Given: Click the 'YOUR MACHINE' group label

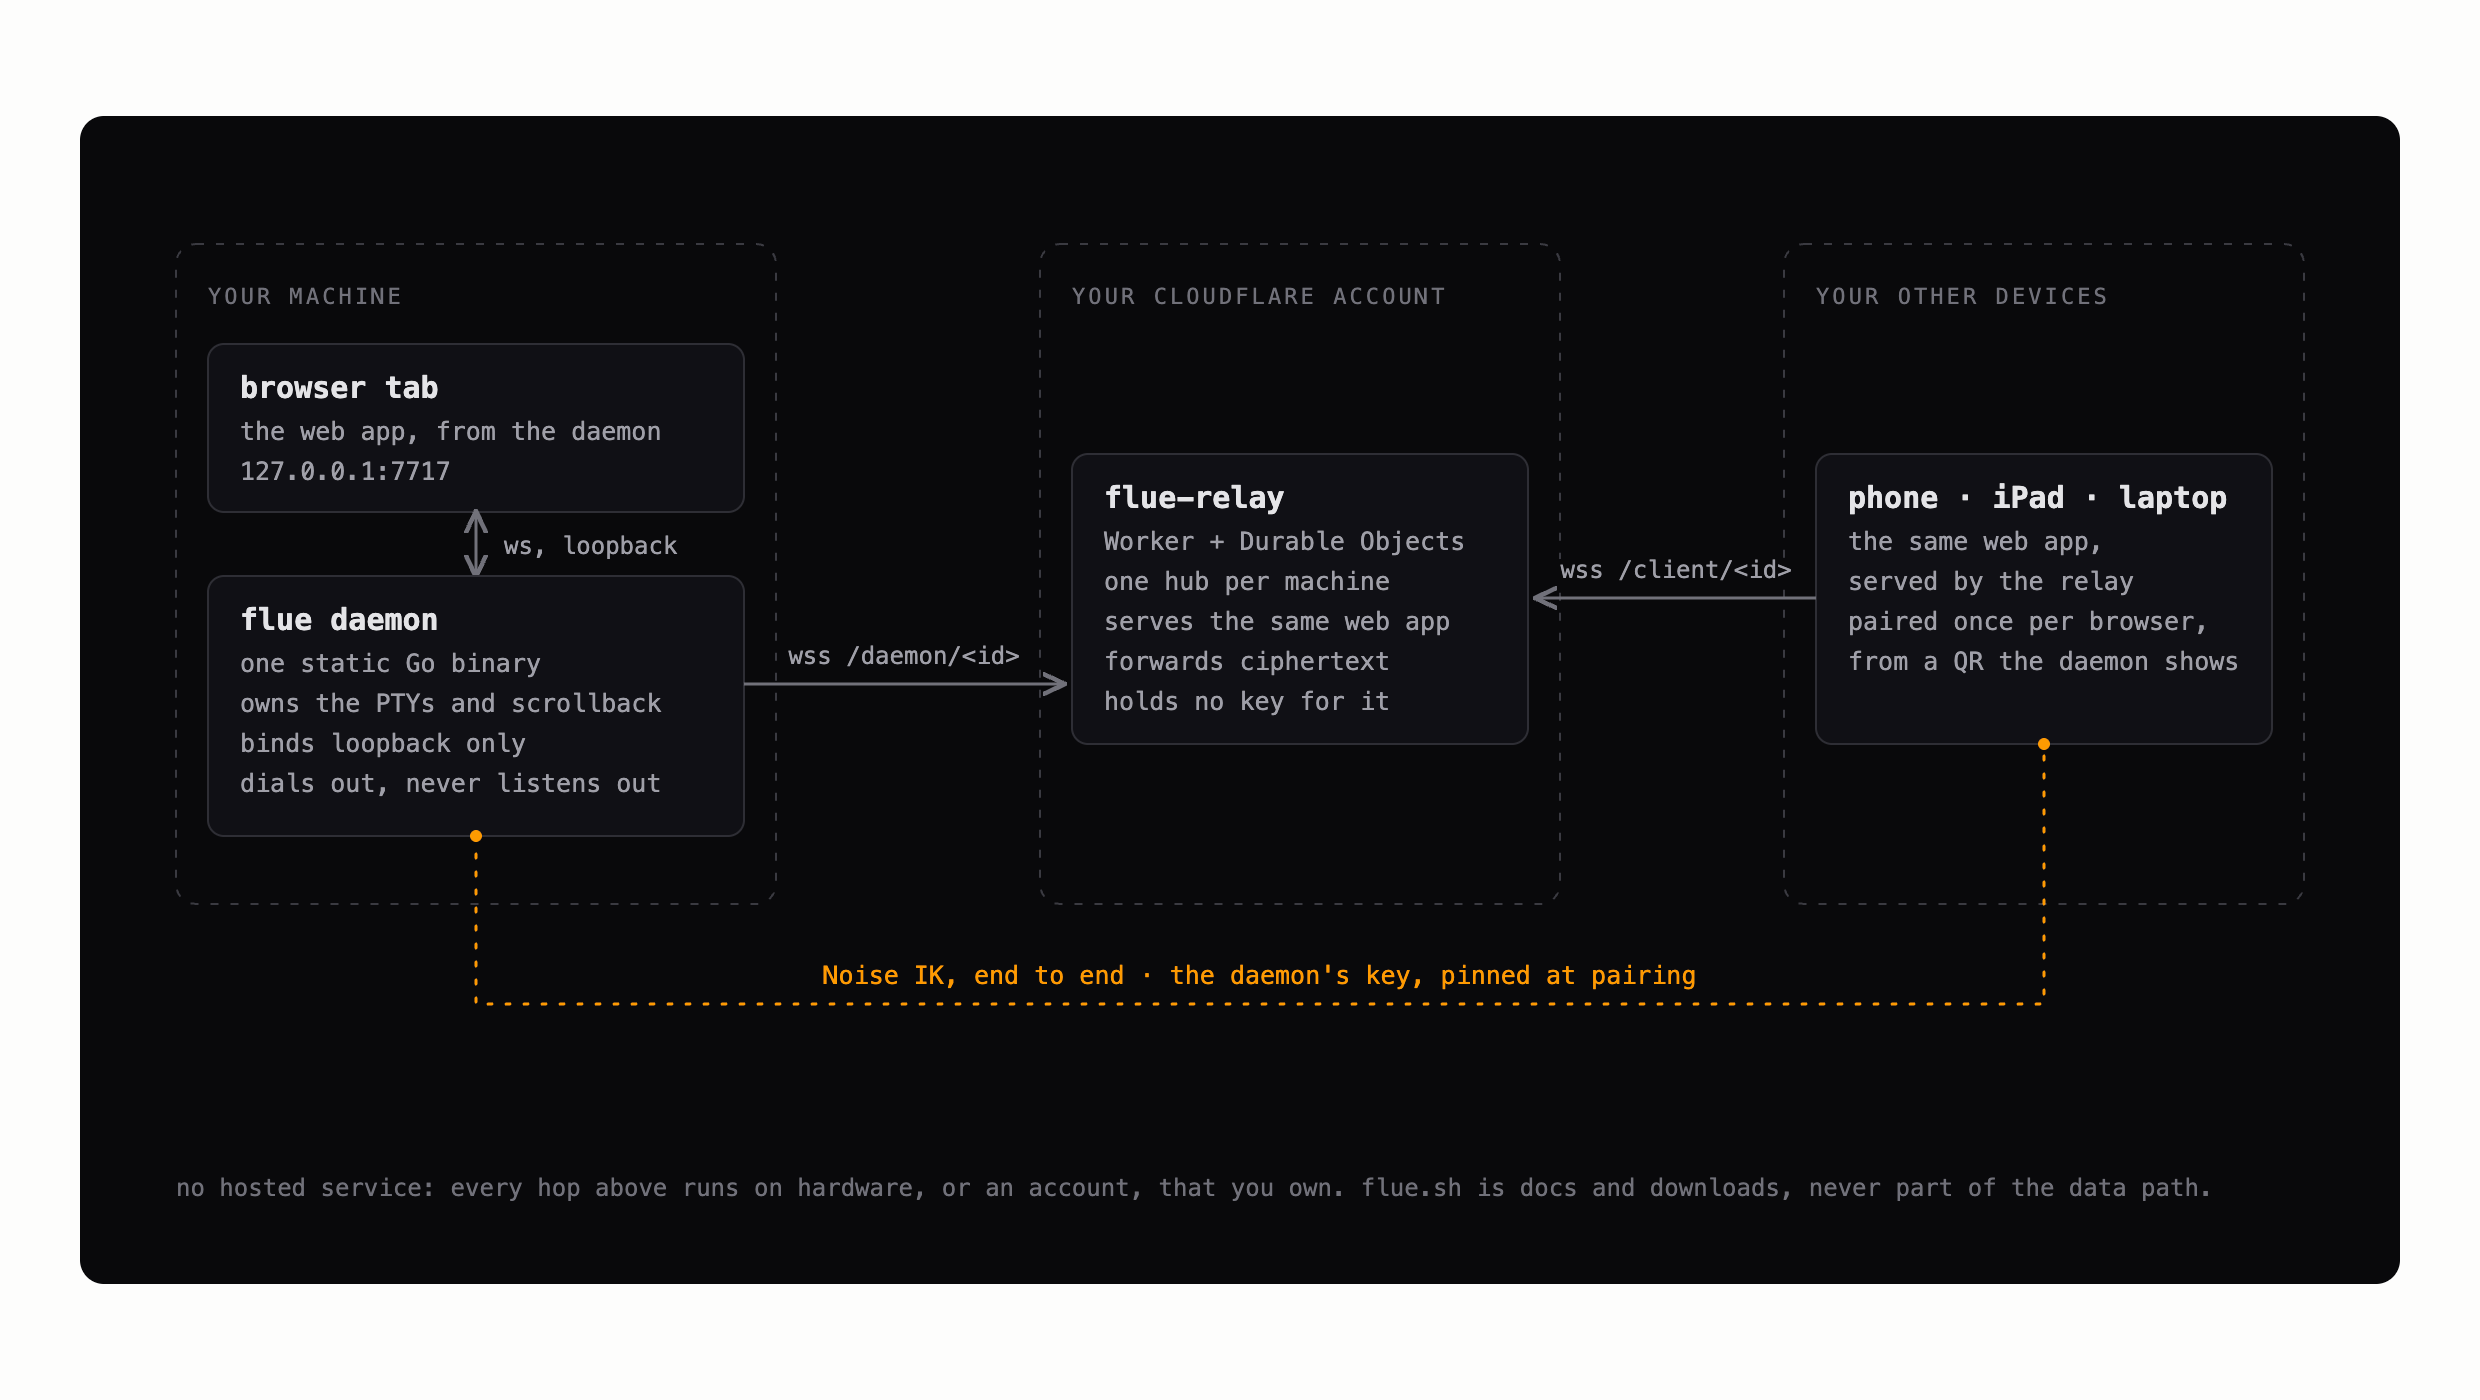Looking at the screenshot, I should [x=304, y=297].
